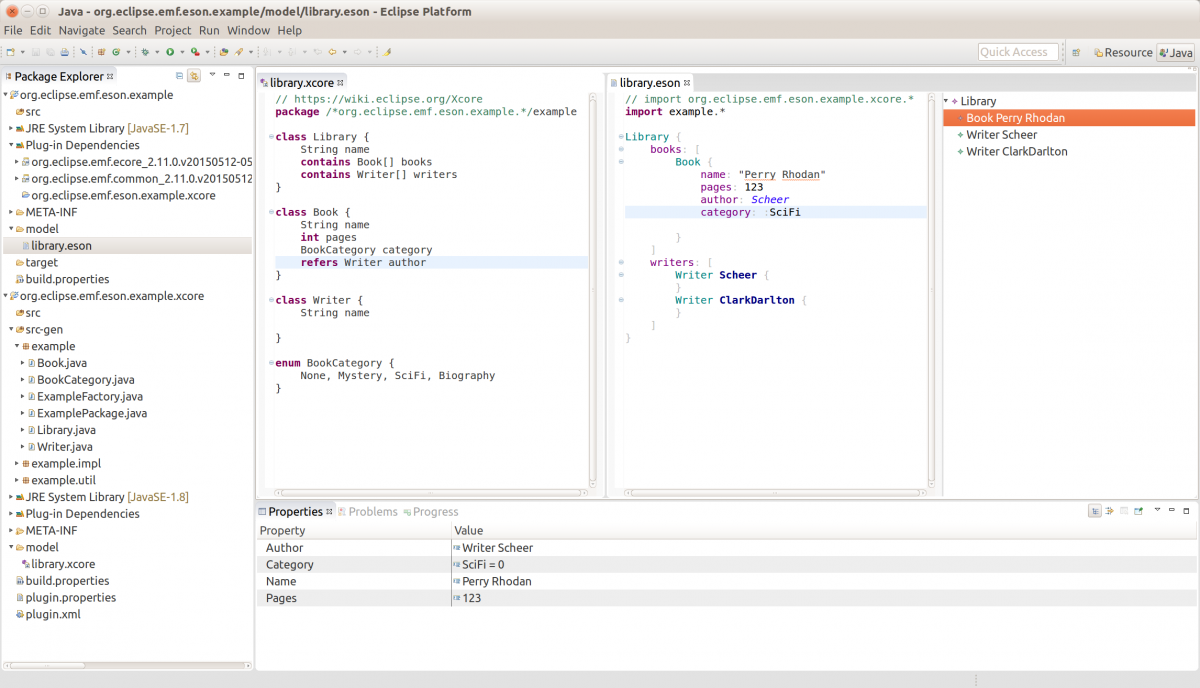Open the Run button dropdown arrow
This screenshot has width=1200, height=688.
coord(181,52)
